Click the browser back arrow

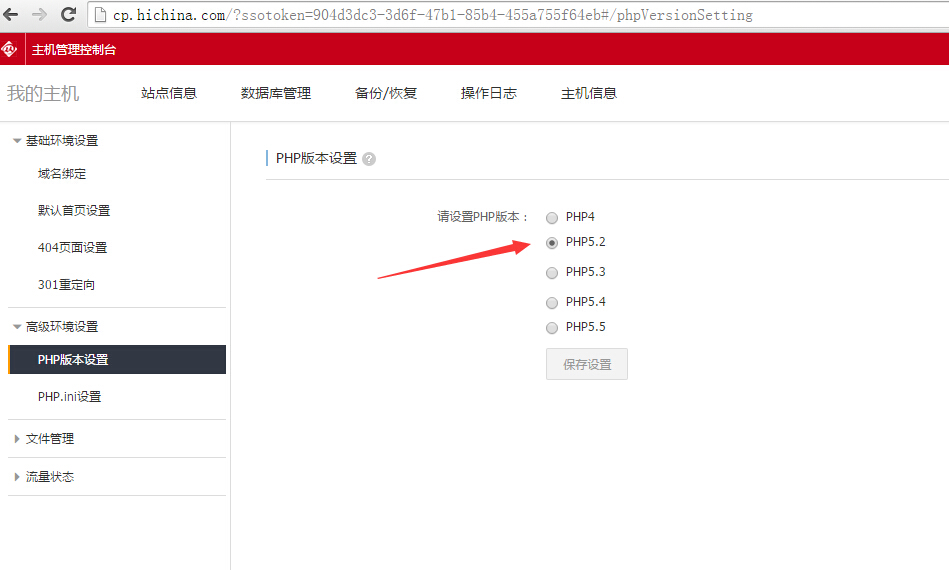[11, 15]
